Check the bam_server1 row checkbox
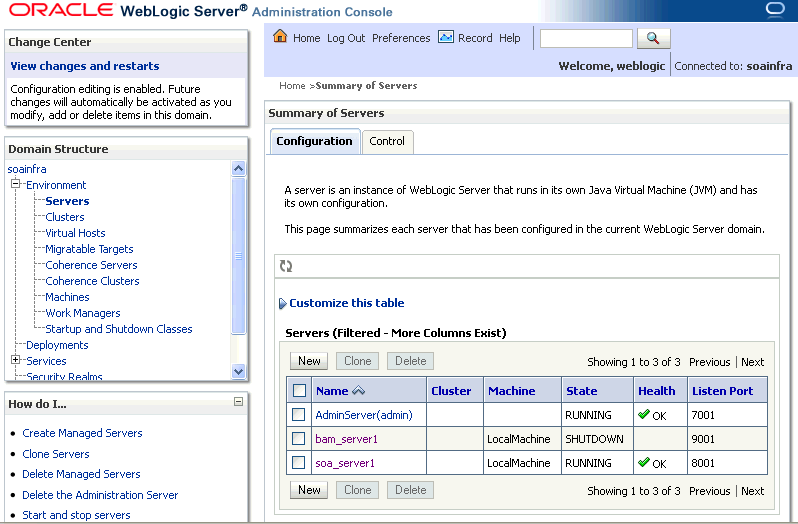 [299, 439]
